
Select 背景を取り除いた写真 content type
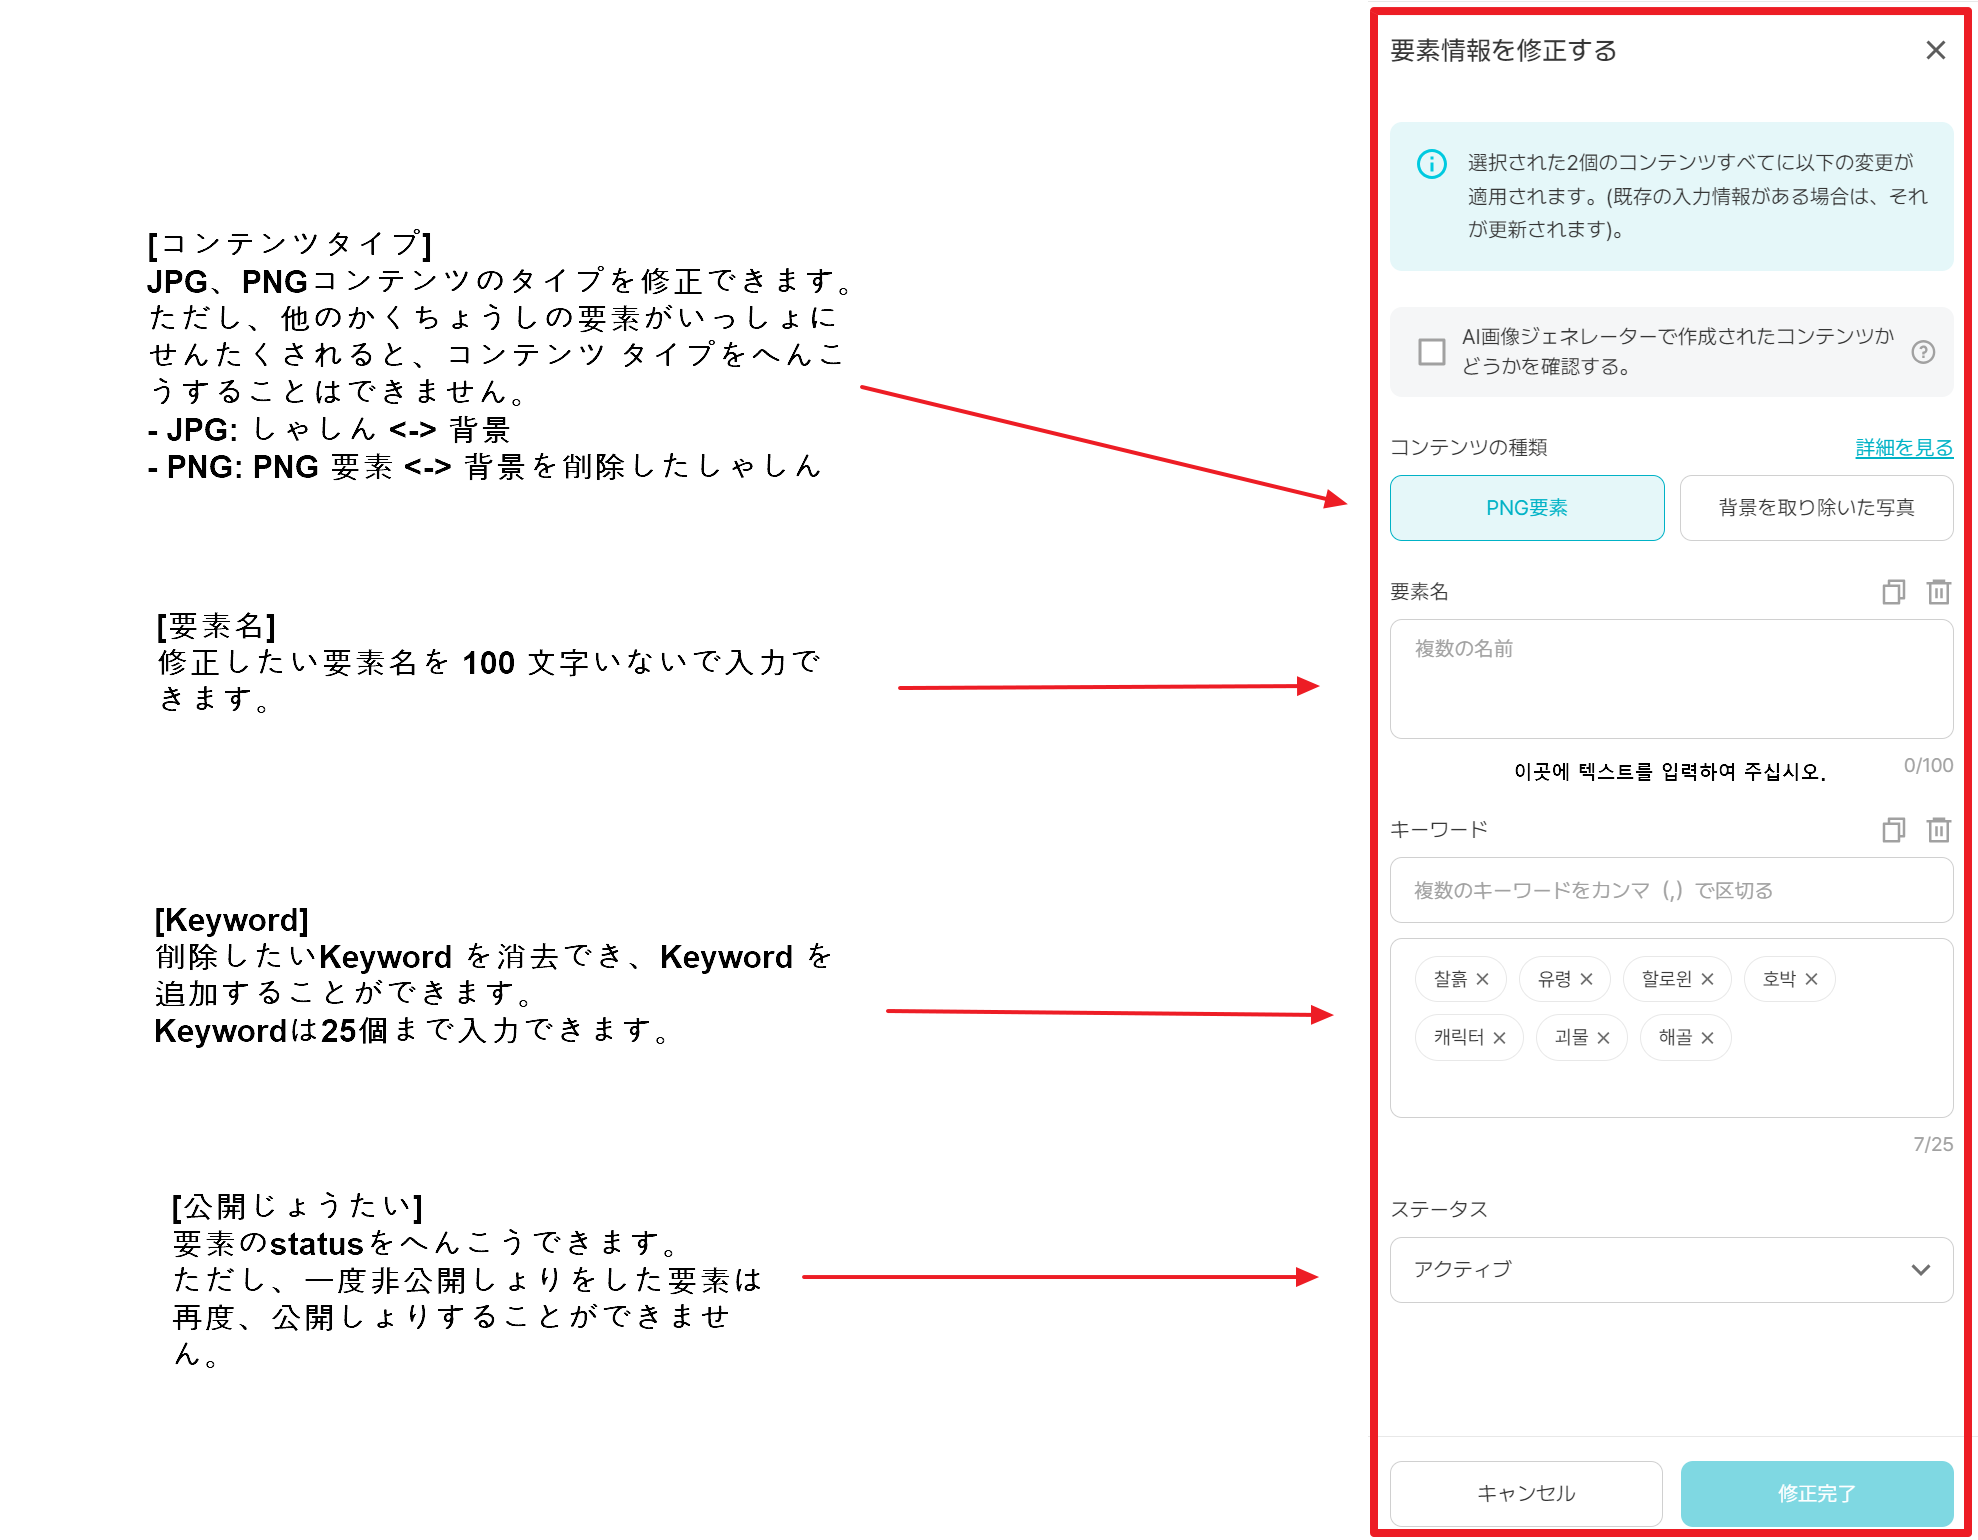tap(1816, 508)
